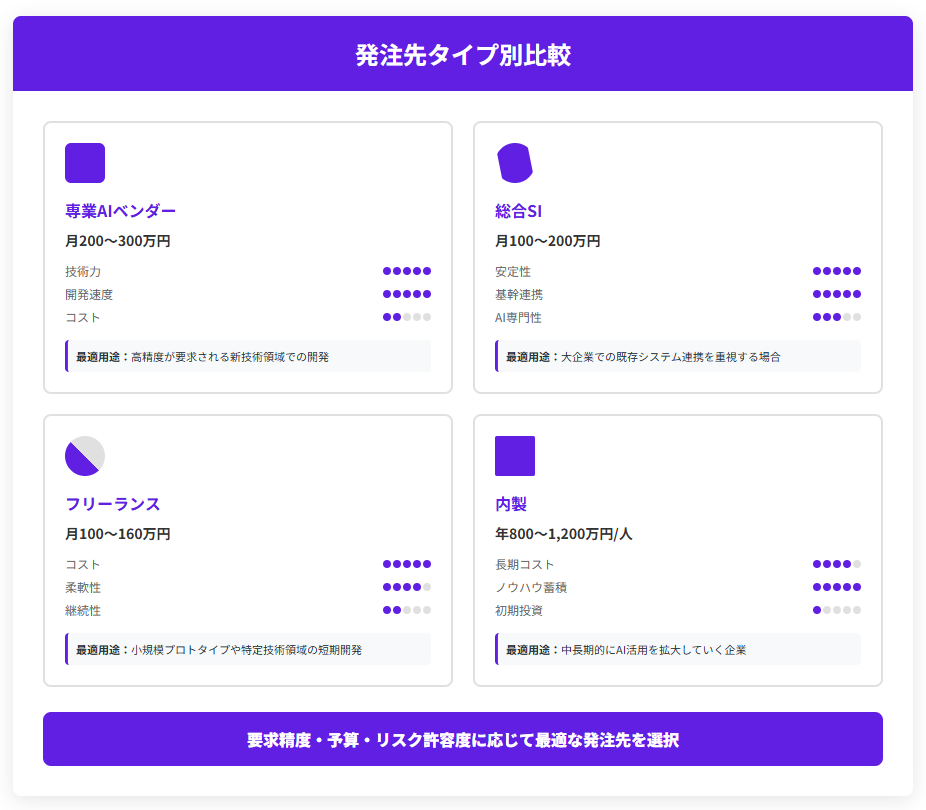Click the 技術力 dot rating in 専業AIベンダー card

point(406,271)
